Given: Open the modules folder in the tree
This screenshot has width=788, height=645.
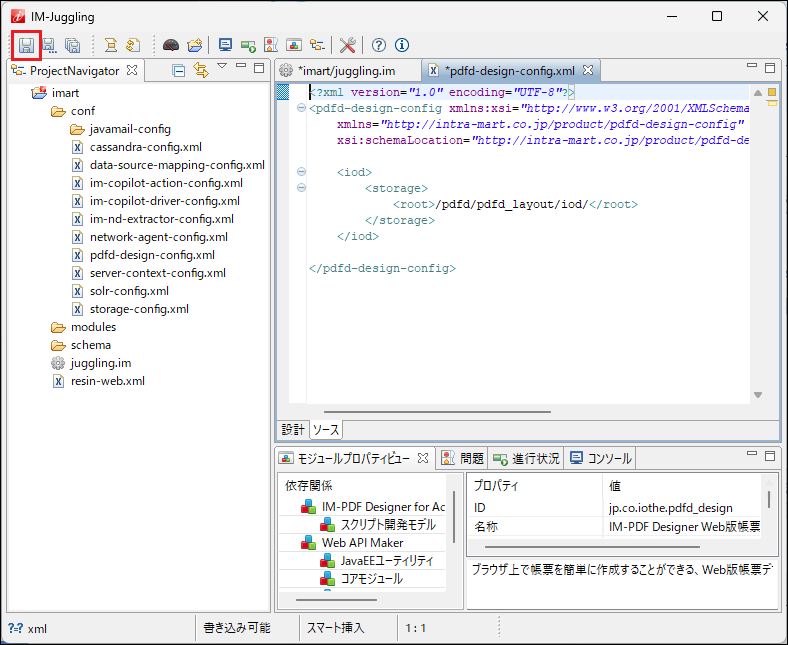Looking at the screenshot, I should (x=93, y=327).
